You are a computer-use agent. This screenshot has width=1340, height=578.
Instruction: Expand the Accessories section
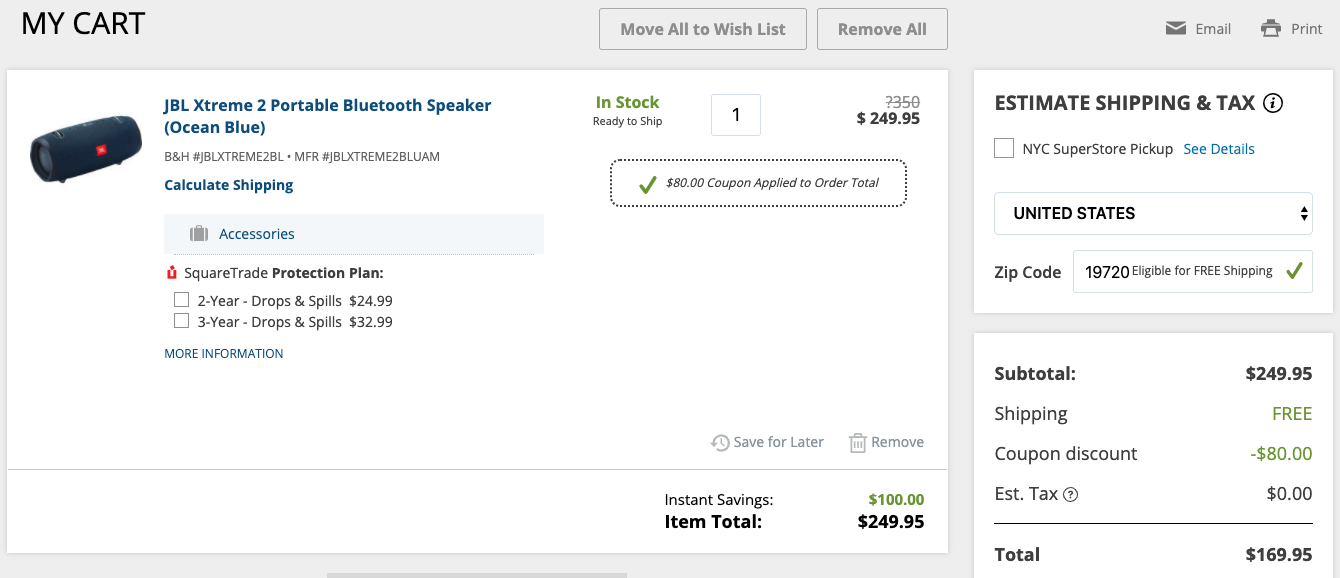click(257, 234)
